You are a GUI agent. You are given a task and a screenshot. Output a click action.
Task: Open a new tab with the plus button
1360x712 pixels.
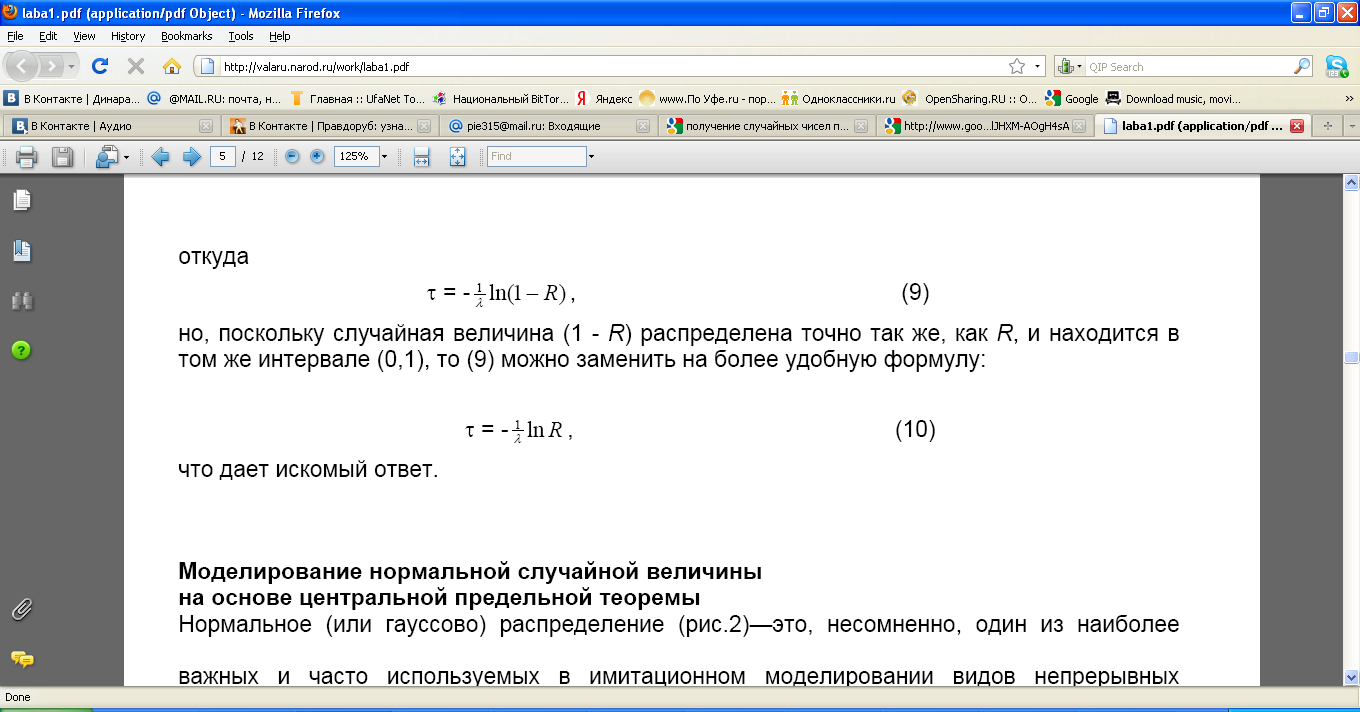click(1328, 127)
